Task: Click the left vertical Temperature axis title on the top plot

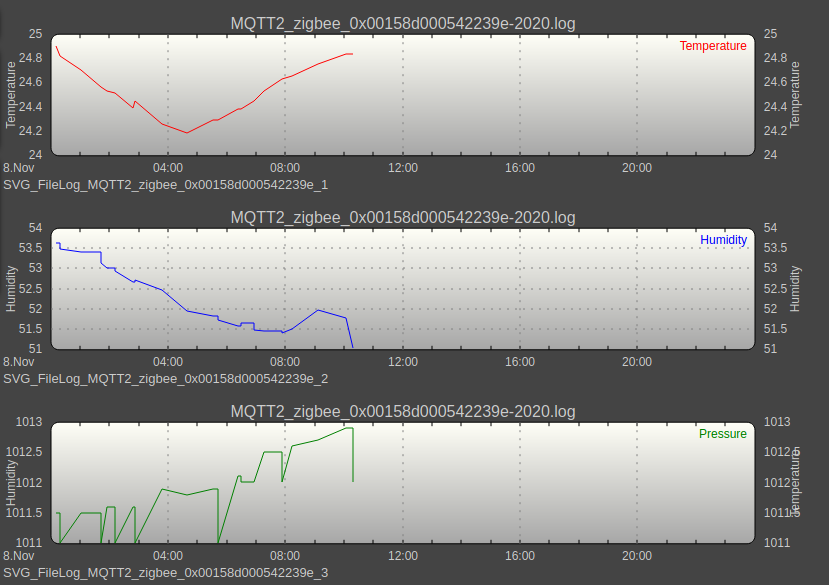Action: pos(11,95)
